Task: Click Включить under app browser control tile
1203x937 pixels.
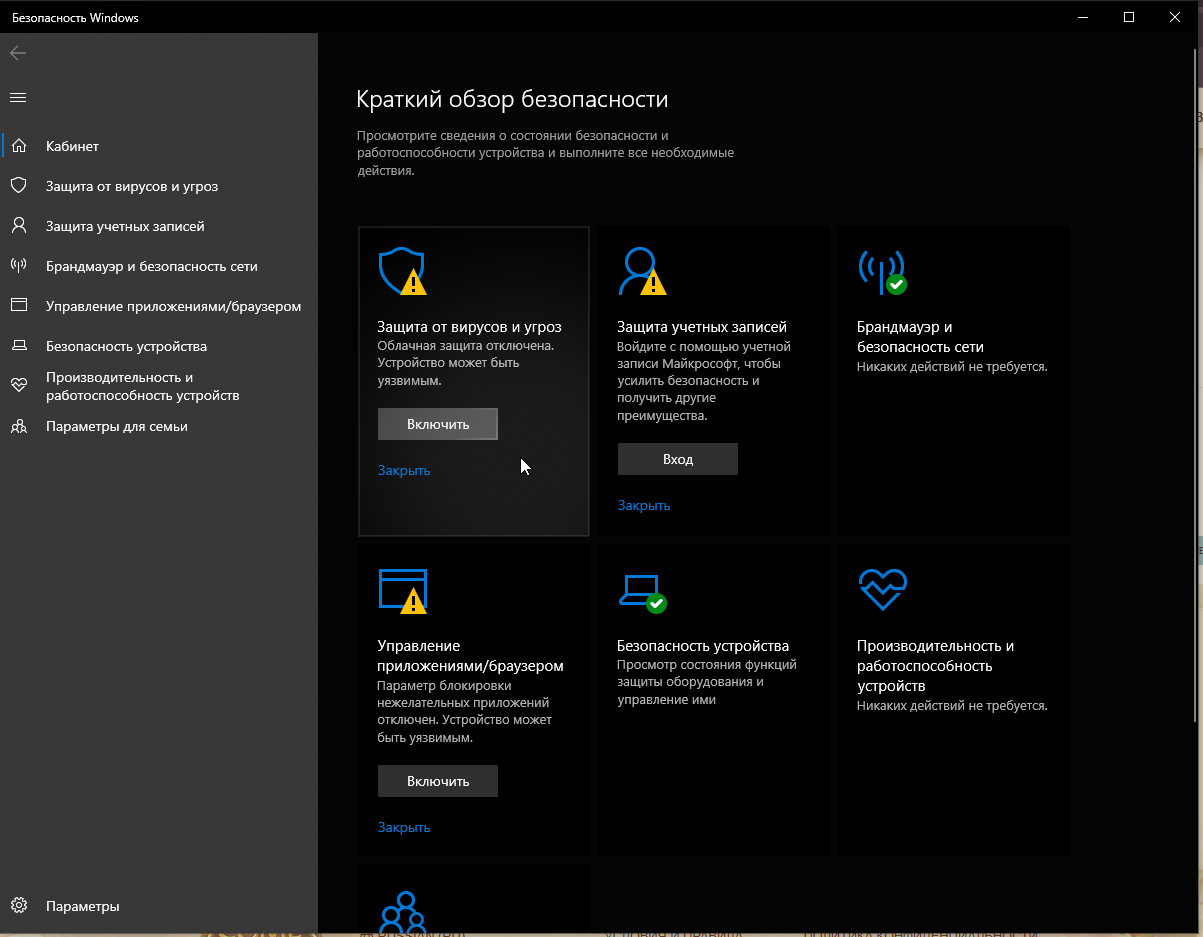Action: [x=438, y=781]
